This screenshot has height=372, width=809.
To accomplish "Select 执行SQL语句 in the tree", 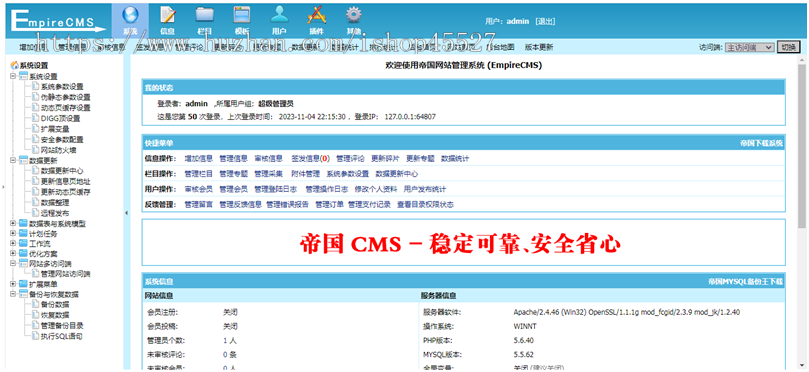I will 61,336.
